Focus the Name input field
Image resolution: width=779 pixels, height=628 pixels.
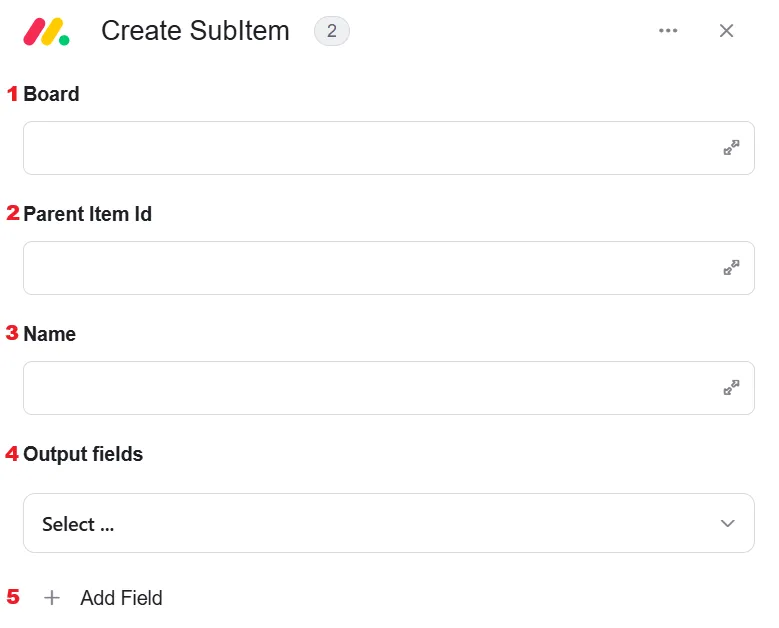click(389, 388)
